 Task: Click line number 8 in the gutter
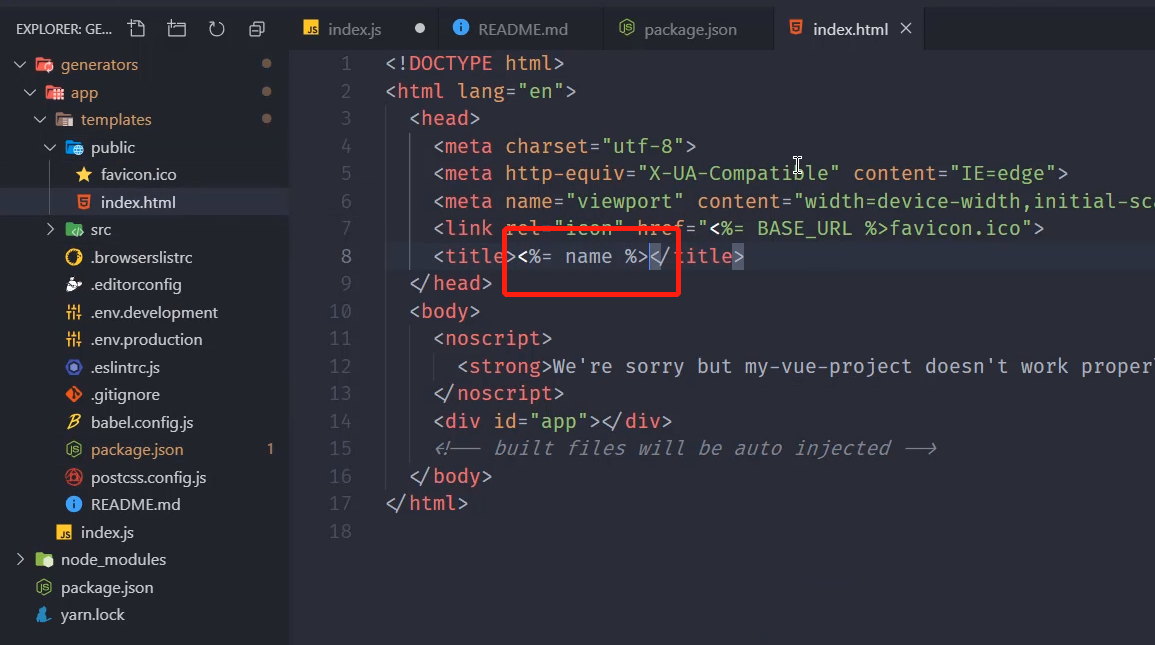tap(345, 256)
